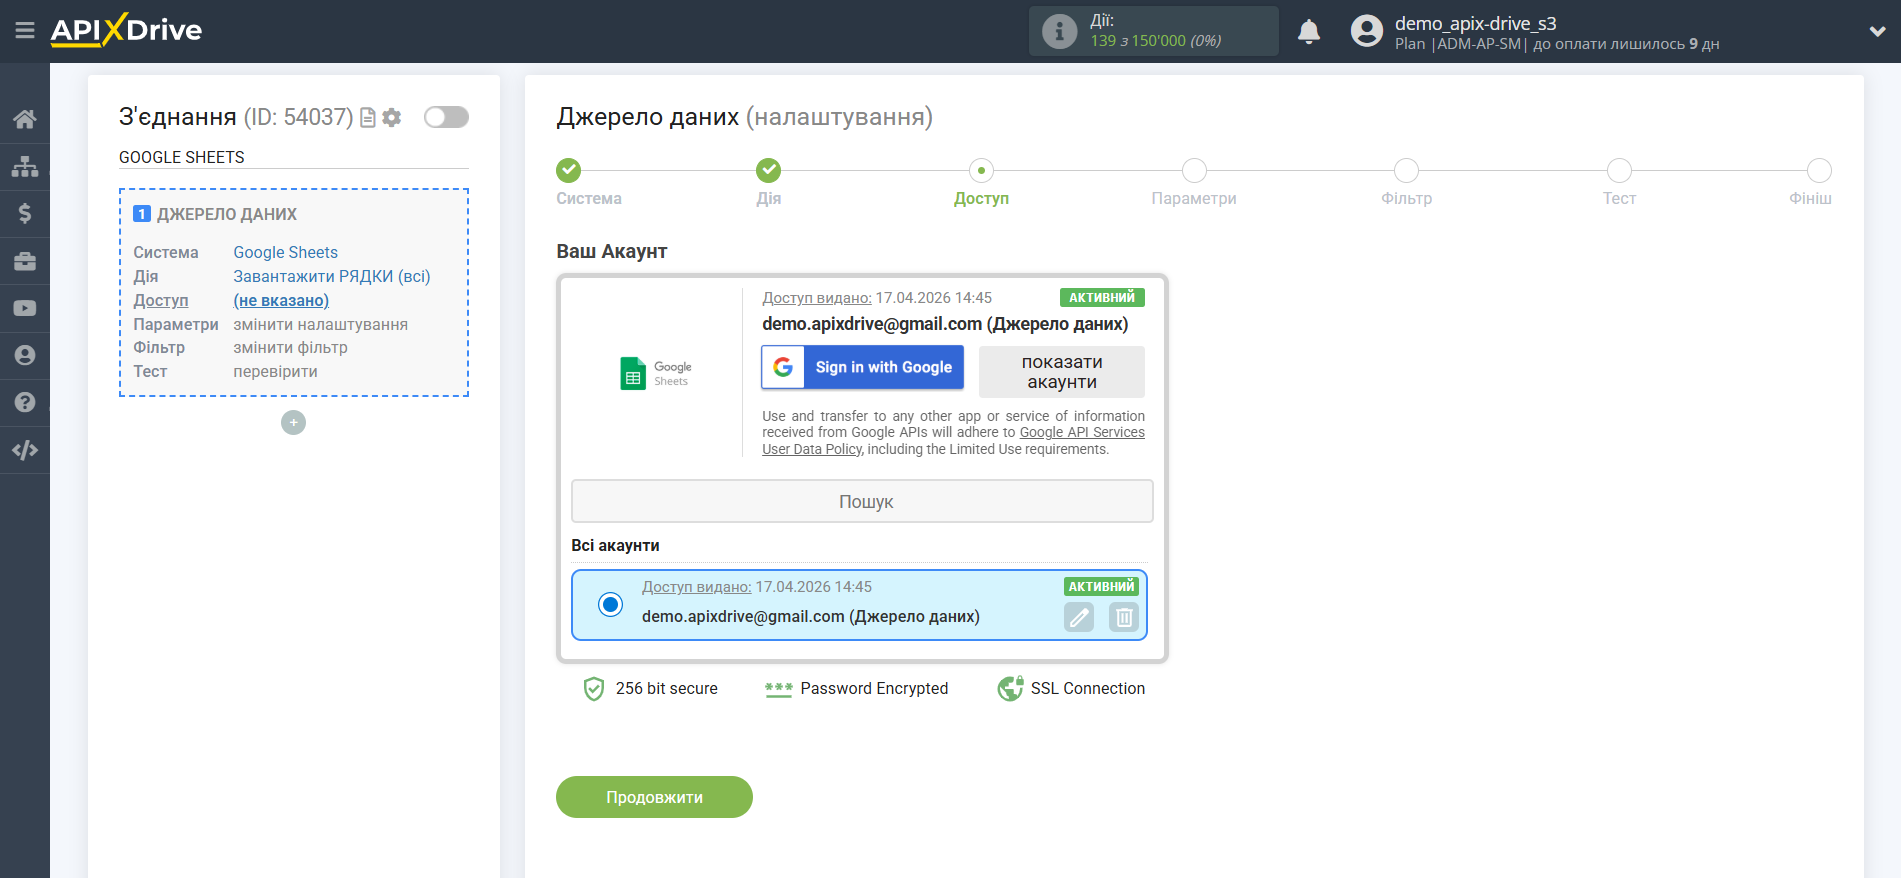Click the GOOGLE SHEETS connection title

click(x=181, y=157)
